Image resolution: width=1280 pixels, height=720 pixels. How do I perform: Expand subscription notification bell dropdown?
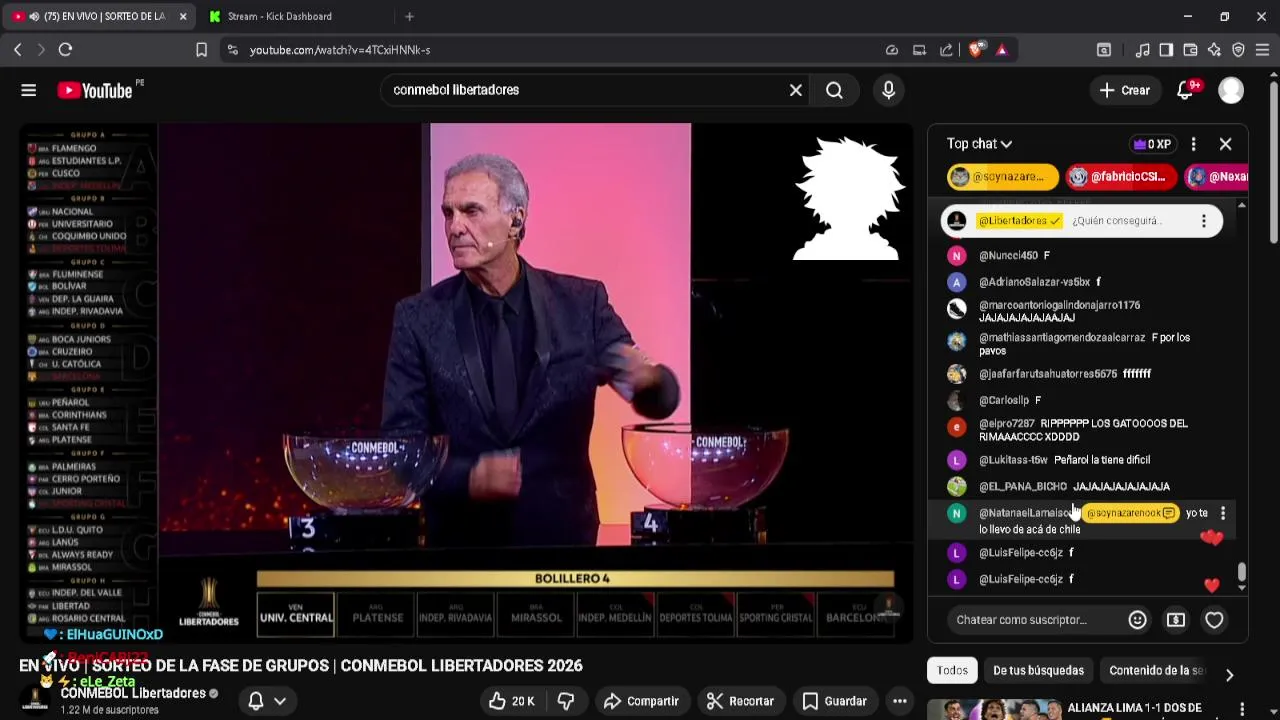click(x=267, y=701)
